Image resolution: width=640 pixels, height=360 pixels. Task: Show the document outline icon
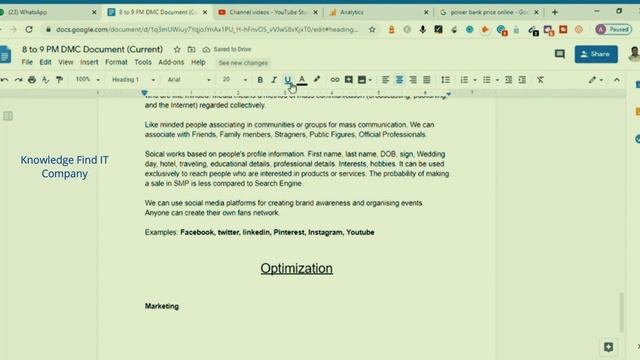pyautogui.click(x=8, y=116)
